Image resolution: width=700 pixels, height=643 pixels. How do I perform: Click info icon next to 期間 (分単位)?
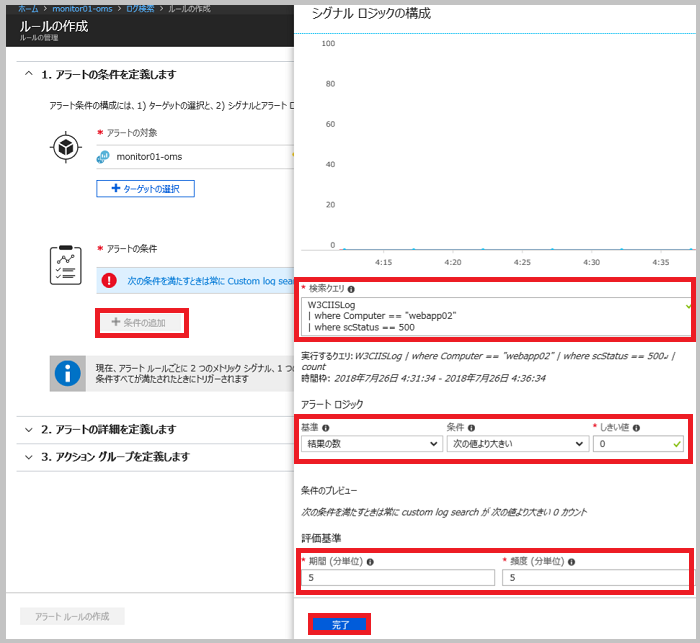click(x=370, y=562)
